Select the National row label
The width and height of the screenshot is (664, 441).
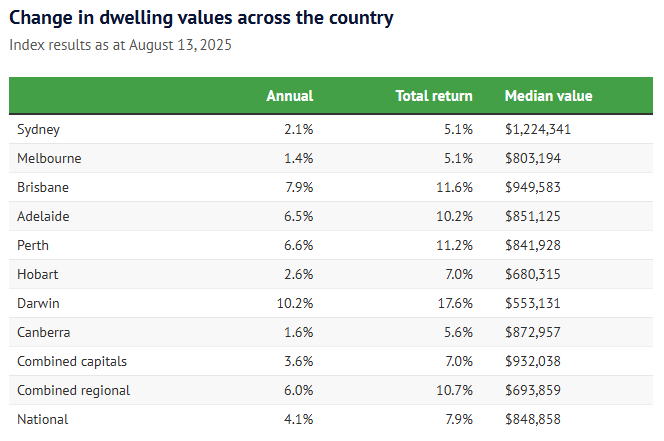pos(42,419)
